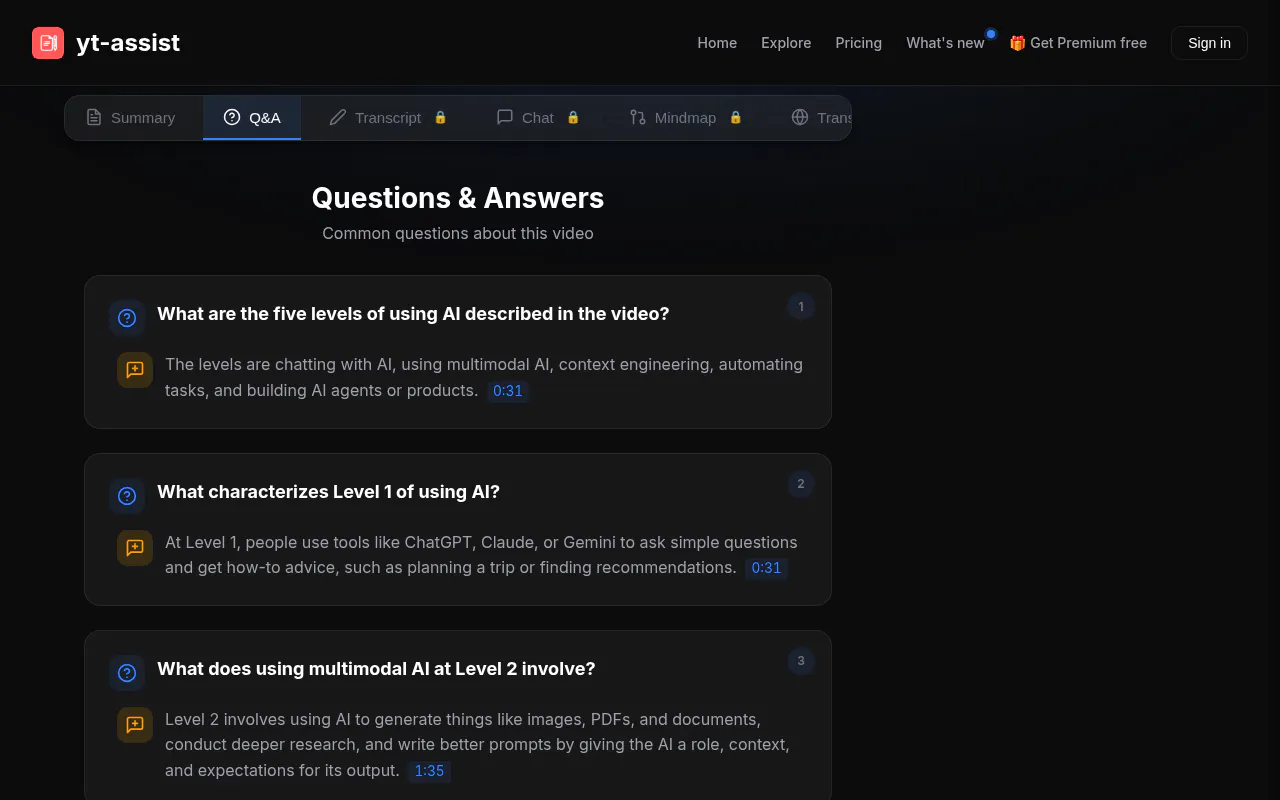This screenshot has width=1280, height=800.
Task: Click the lock icon beside Transcript
Action: pos(440,117)
